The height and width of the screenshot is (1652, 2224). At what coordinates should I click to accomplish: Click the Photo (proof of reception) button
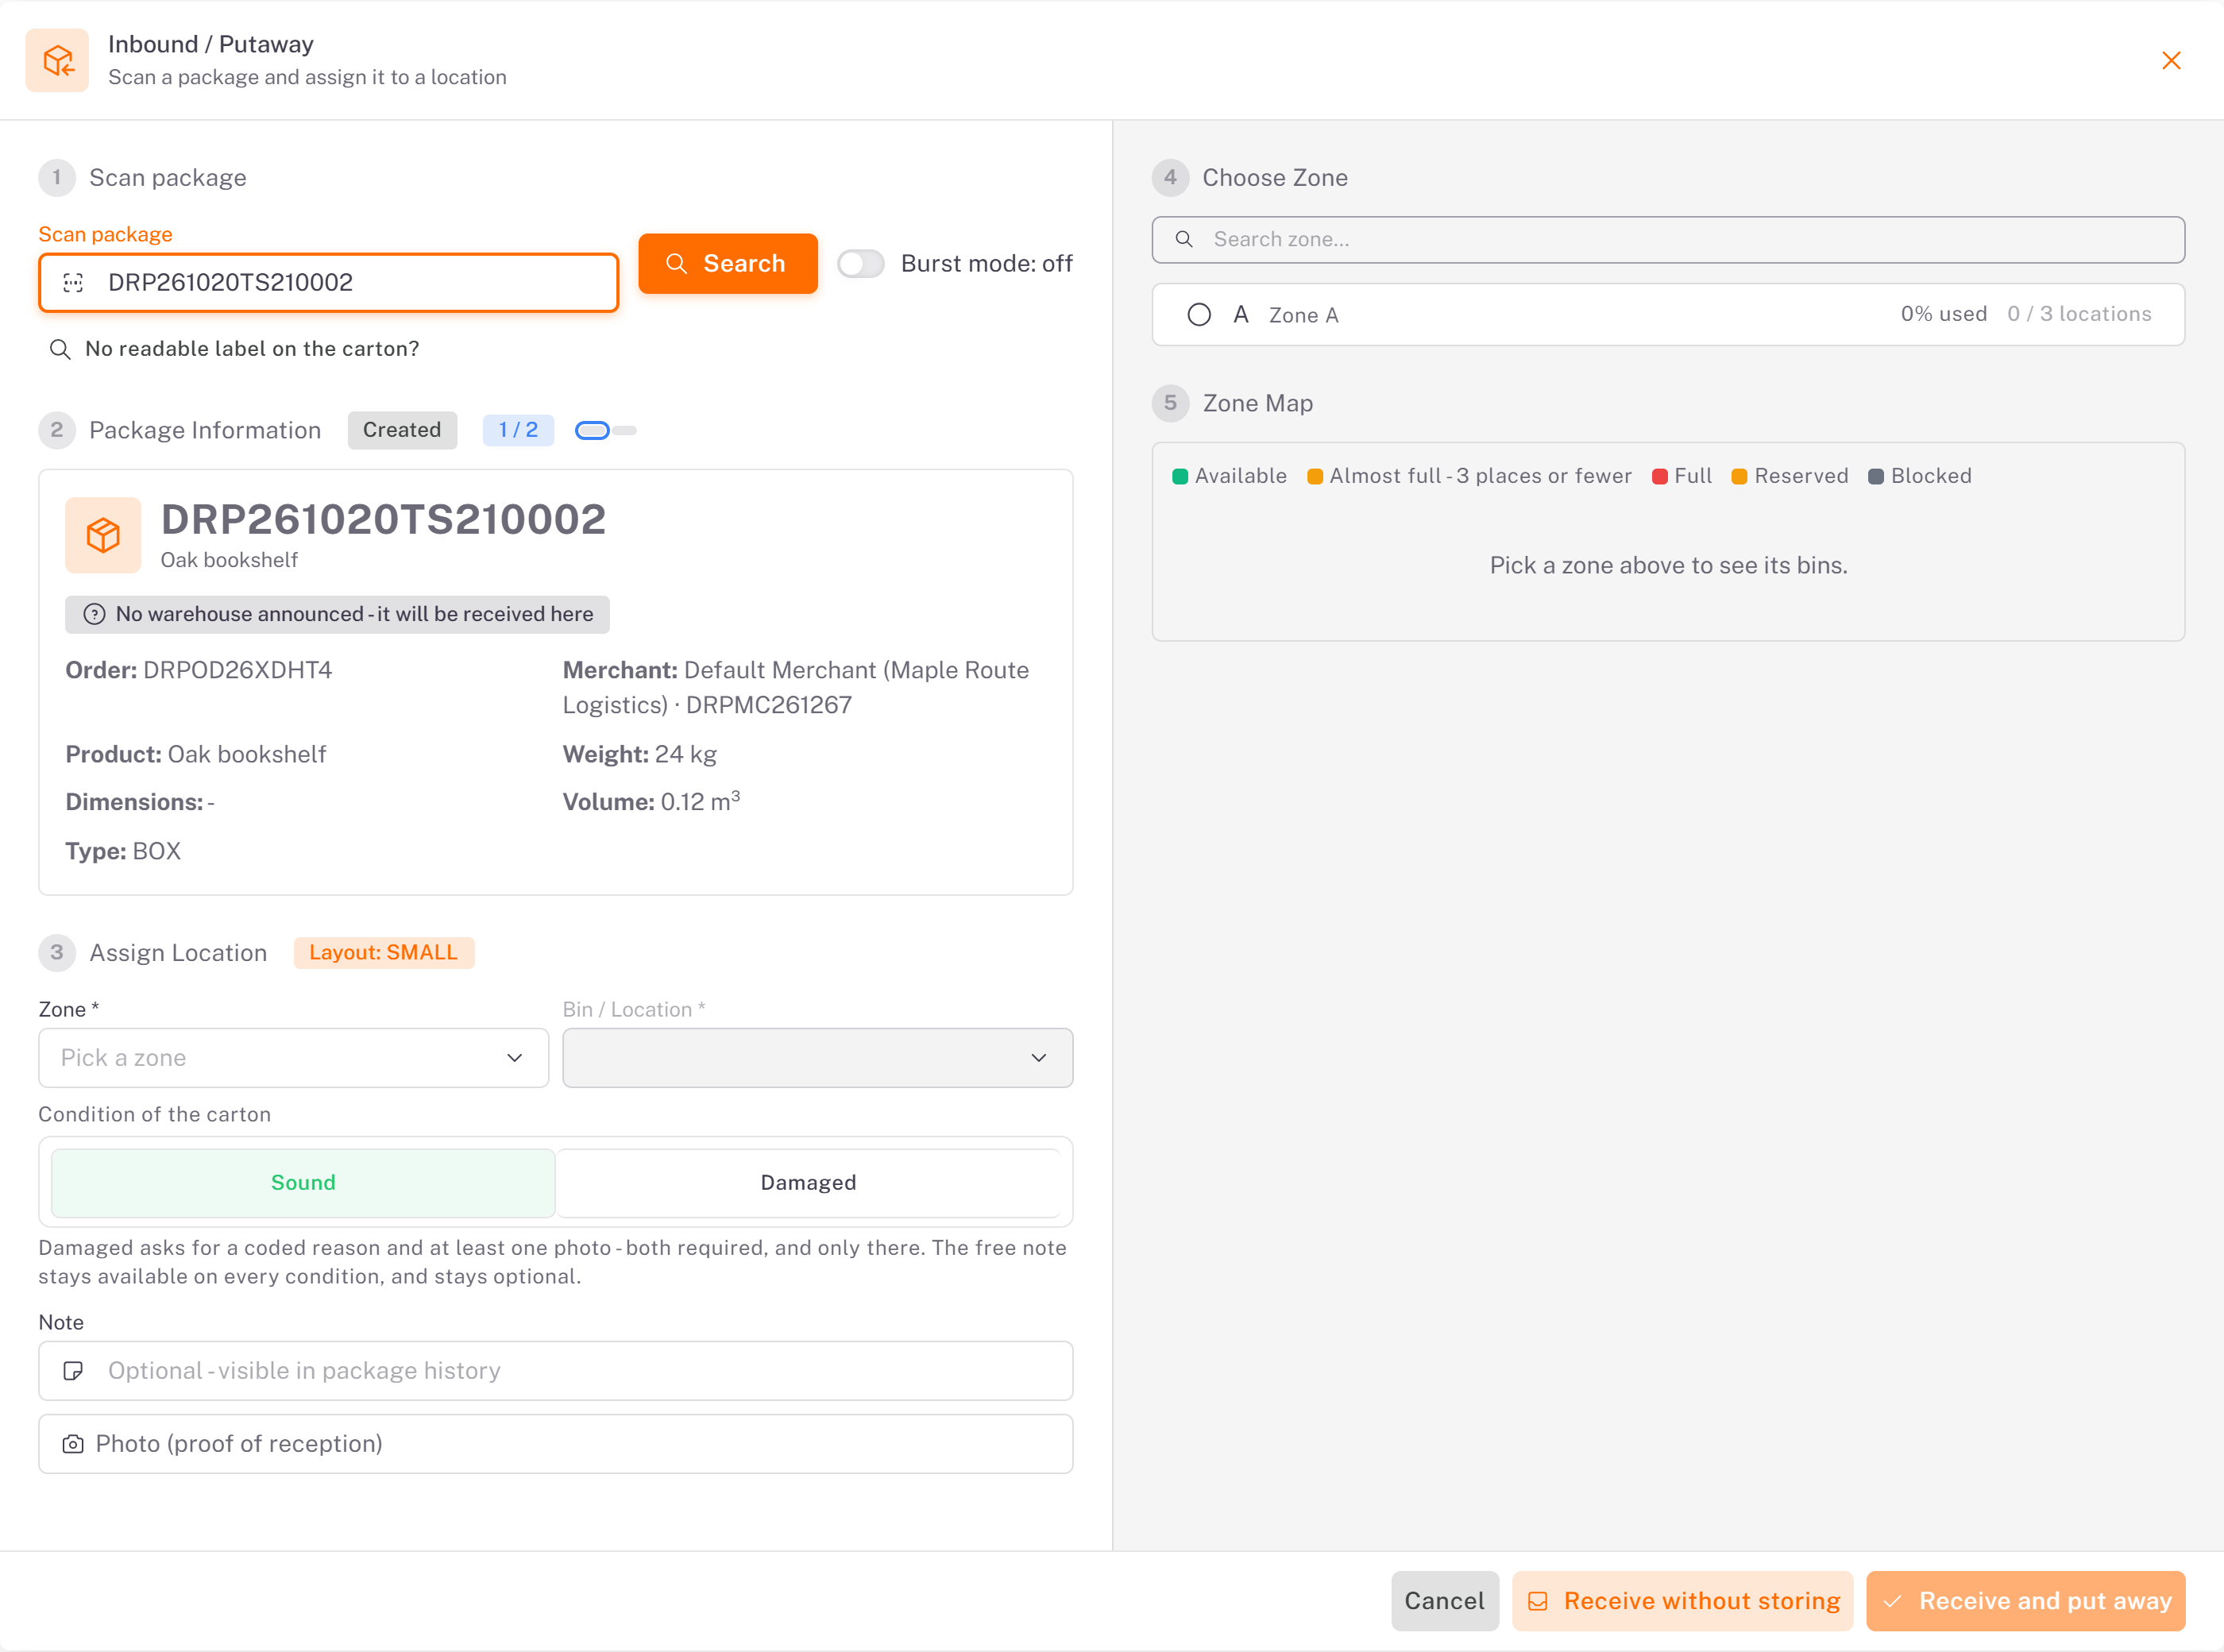pos(556,1444)
